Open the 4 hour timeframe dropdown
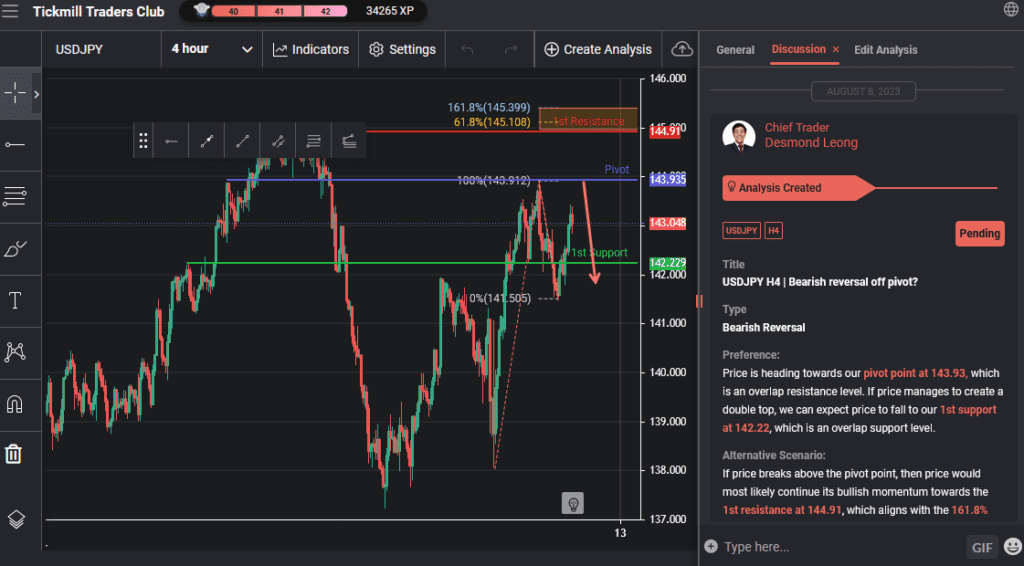The image size is (1024, 566). click(212, 49)
